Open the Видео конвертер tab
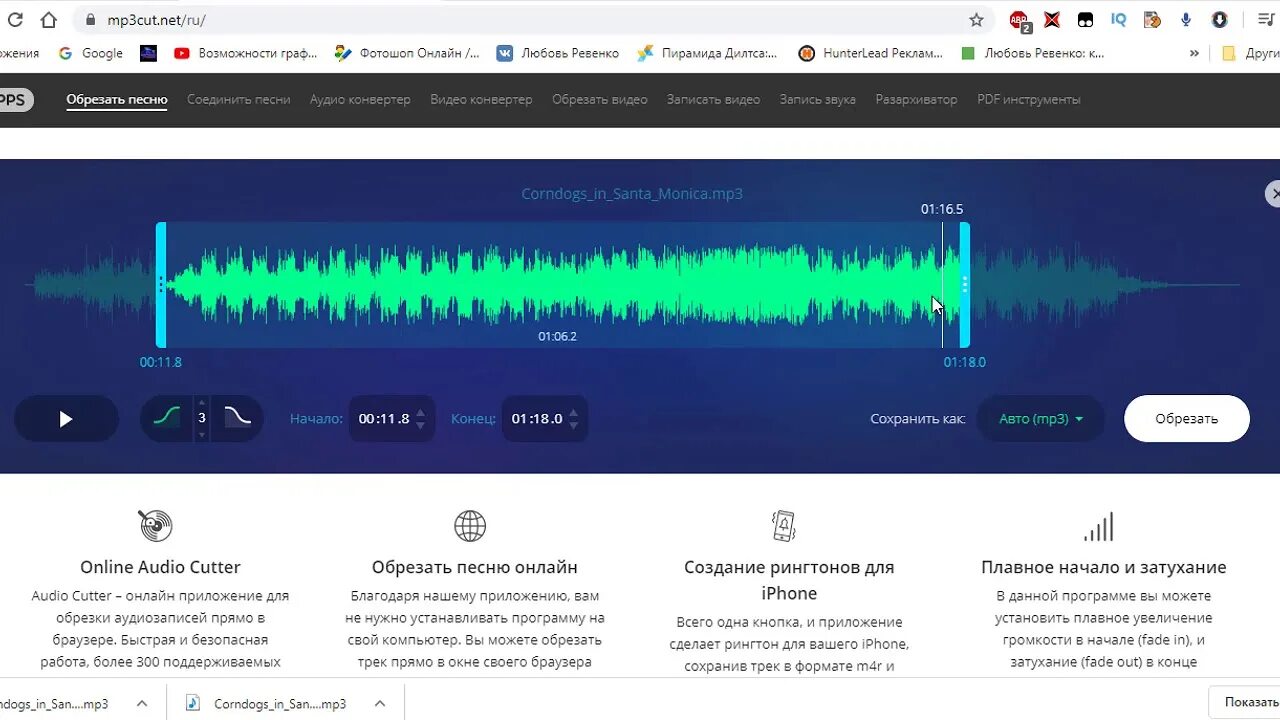Screen dimensions: 1280x720 coord(481,99)
